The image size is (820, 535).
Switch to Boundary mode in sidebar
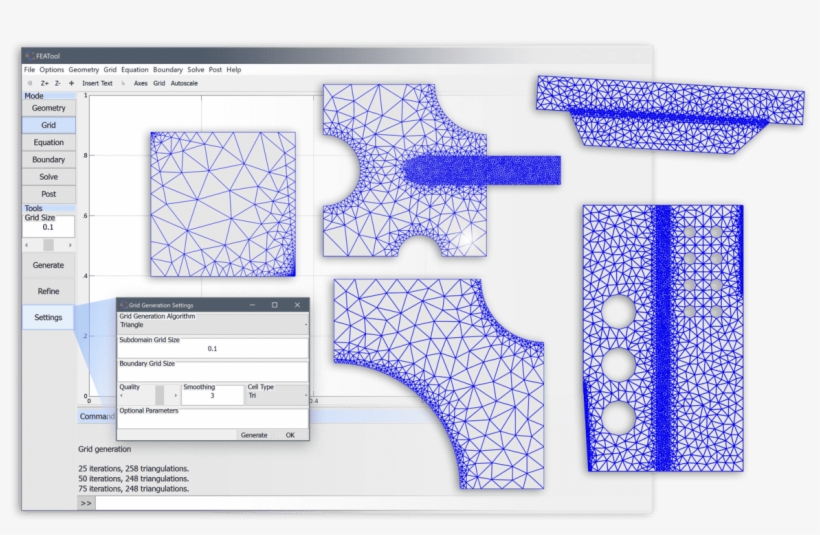pyautogui.click(x=49, y=160)
